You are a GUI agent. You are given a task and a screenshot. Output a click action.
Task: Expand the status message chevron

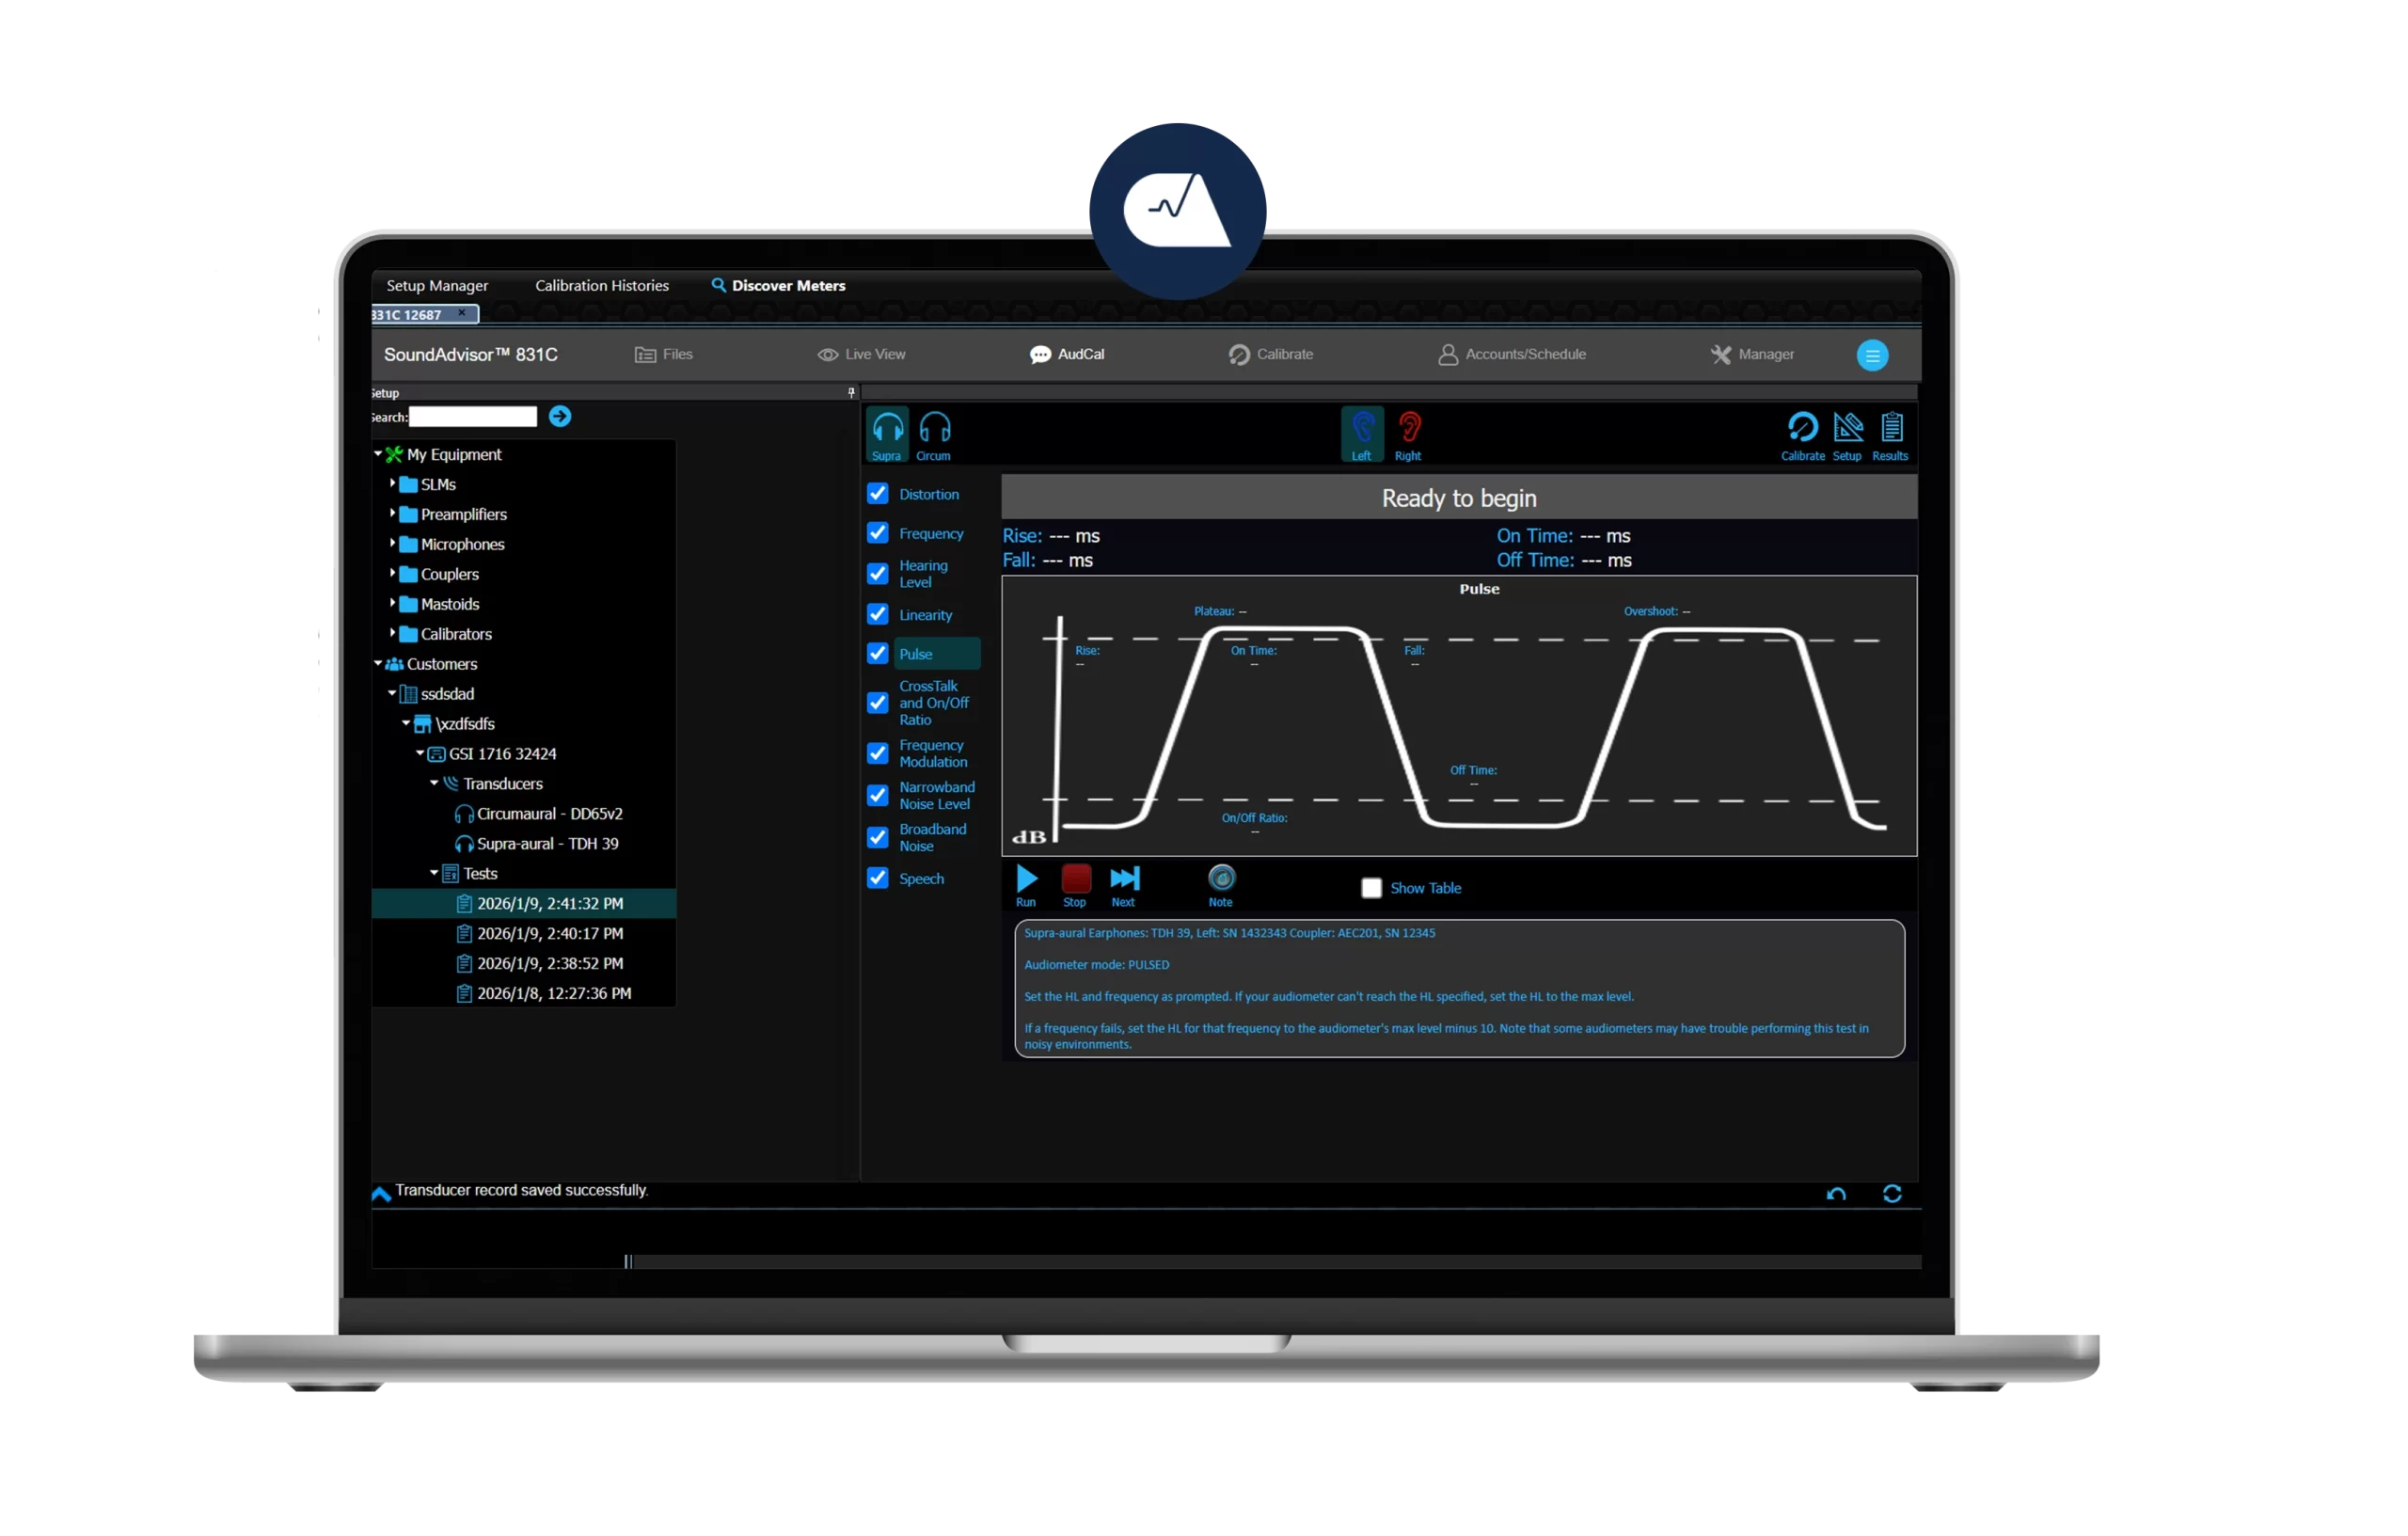pyautogui.click(x=381, y=1194)
